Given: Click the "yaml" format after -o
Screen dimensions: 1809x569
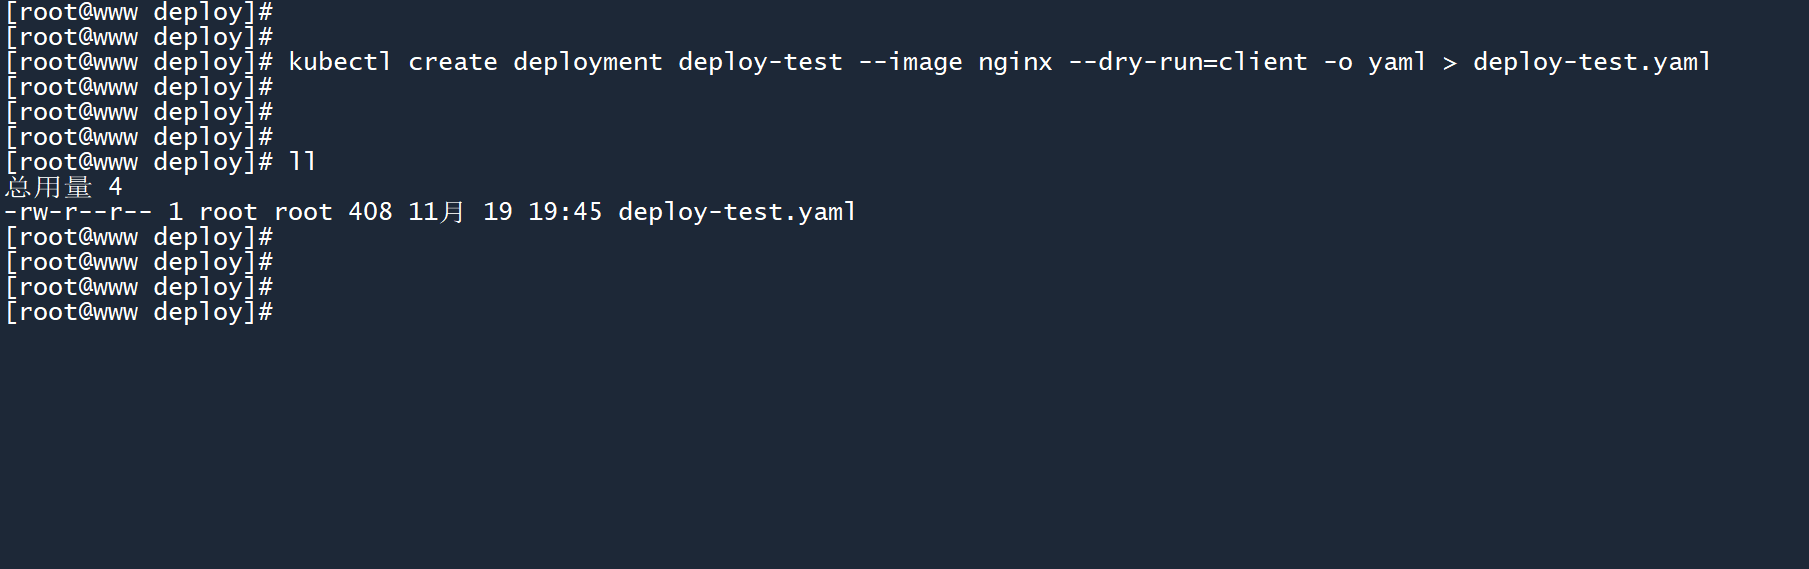Looking at the screenshot, I should coord(1397,62).
